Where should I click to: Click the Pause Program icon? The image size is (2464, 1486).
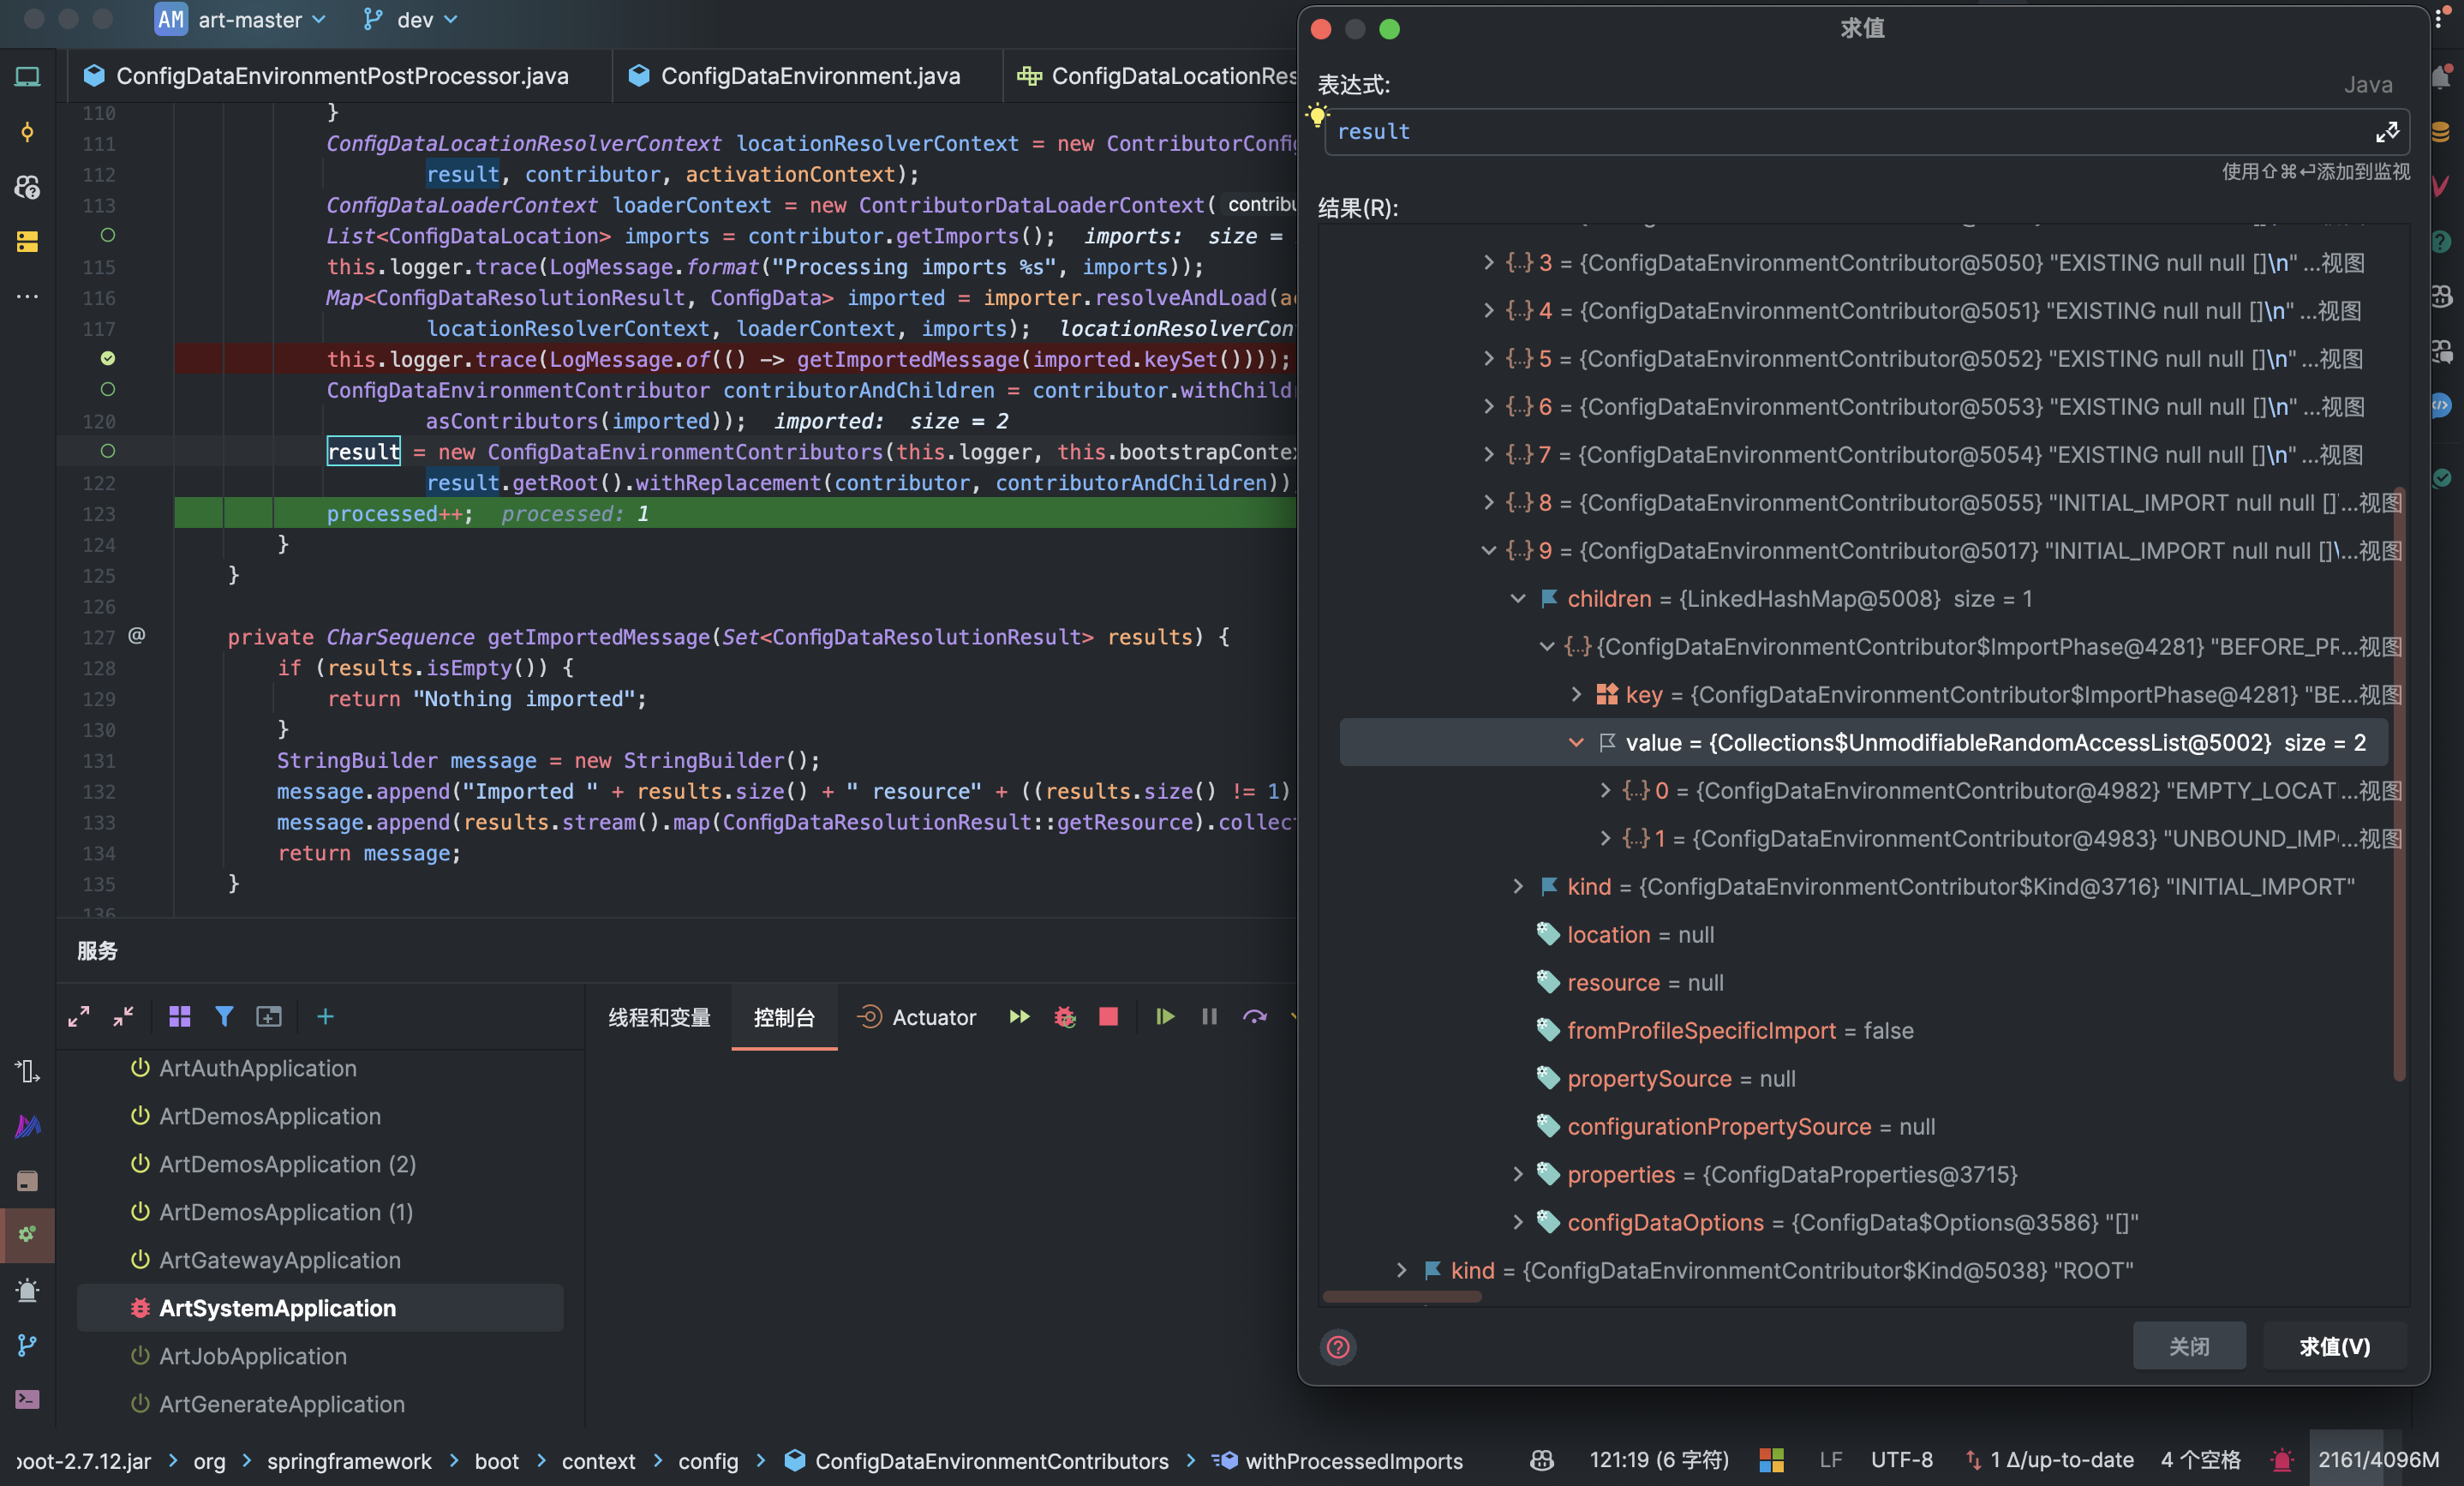click(1209, 1017)
